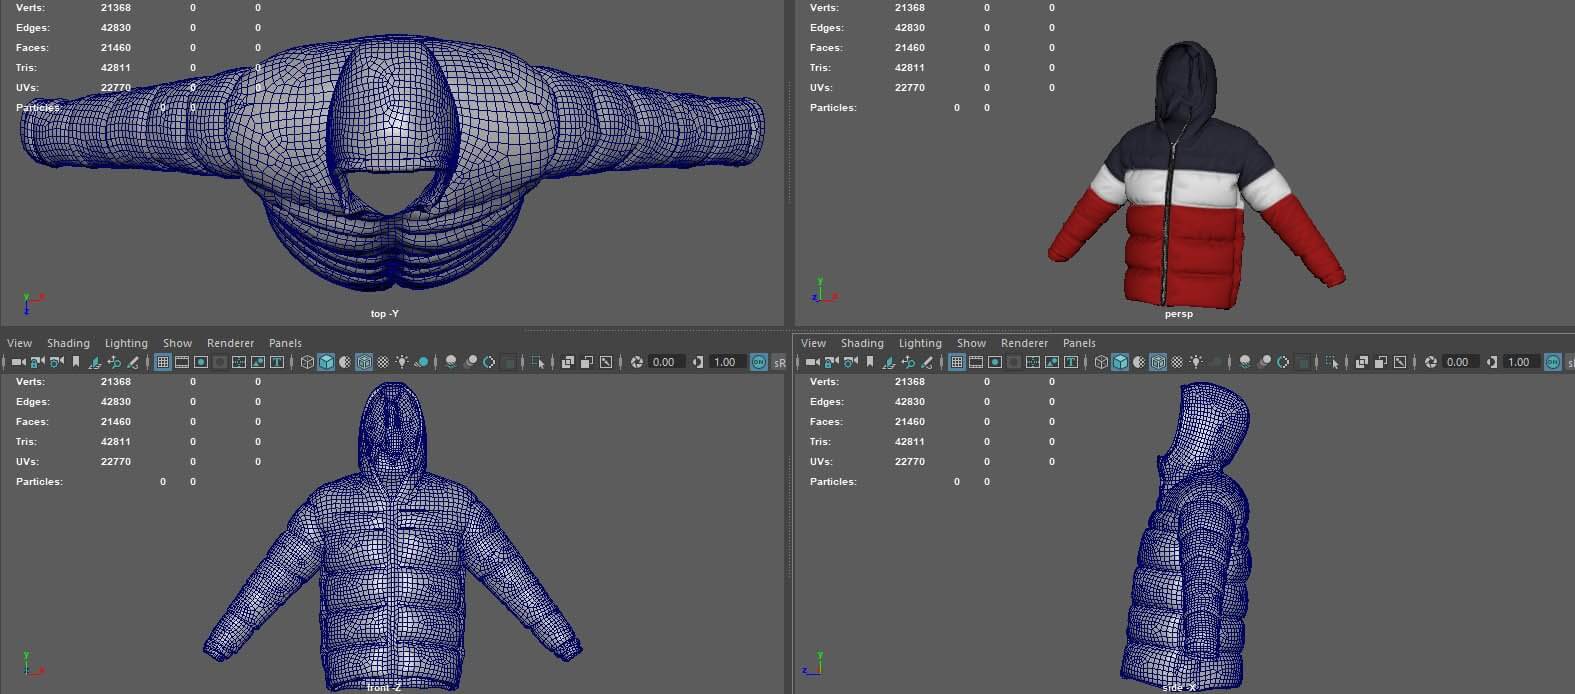Enable Wireframe display in front view toolbar
1575x694 pixels.
(307, 362)
